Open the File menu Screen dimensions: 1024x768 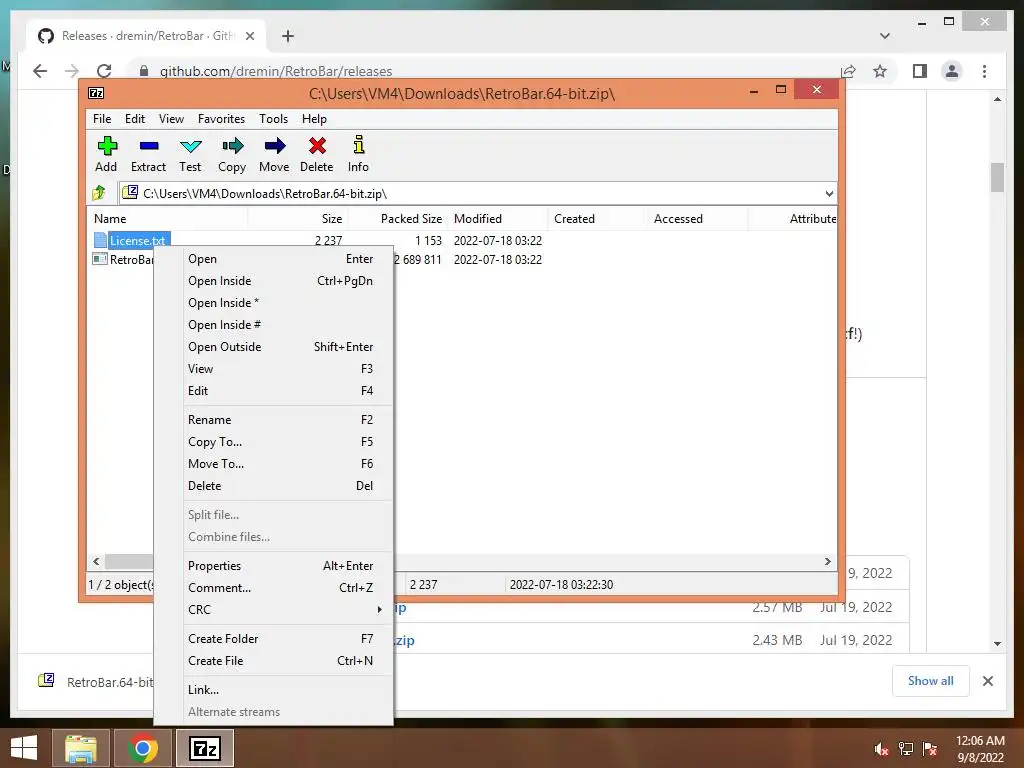(102, 119)
